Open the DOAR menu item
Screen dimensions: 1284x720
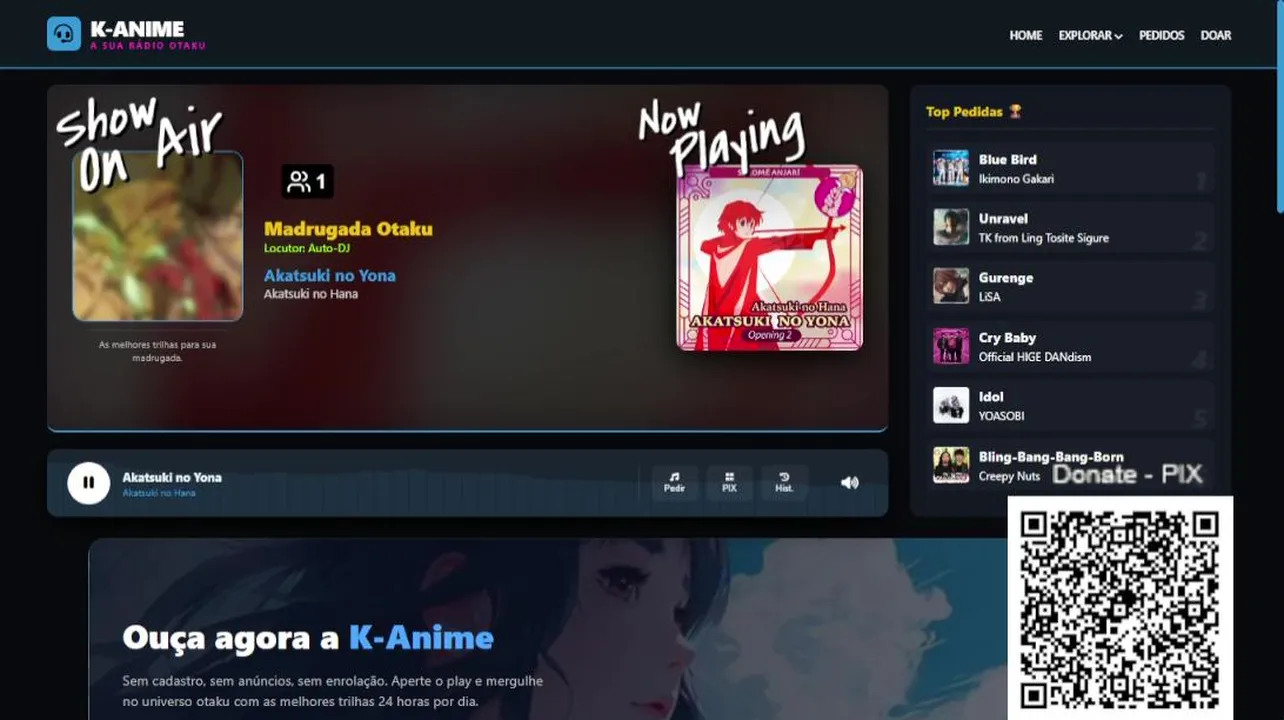[x=1215, y=35]
